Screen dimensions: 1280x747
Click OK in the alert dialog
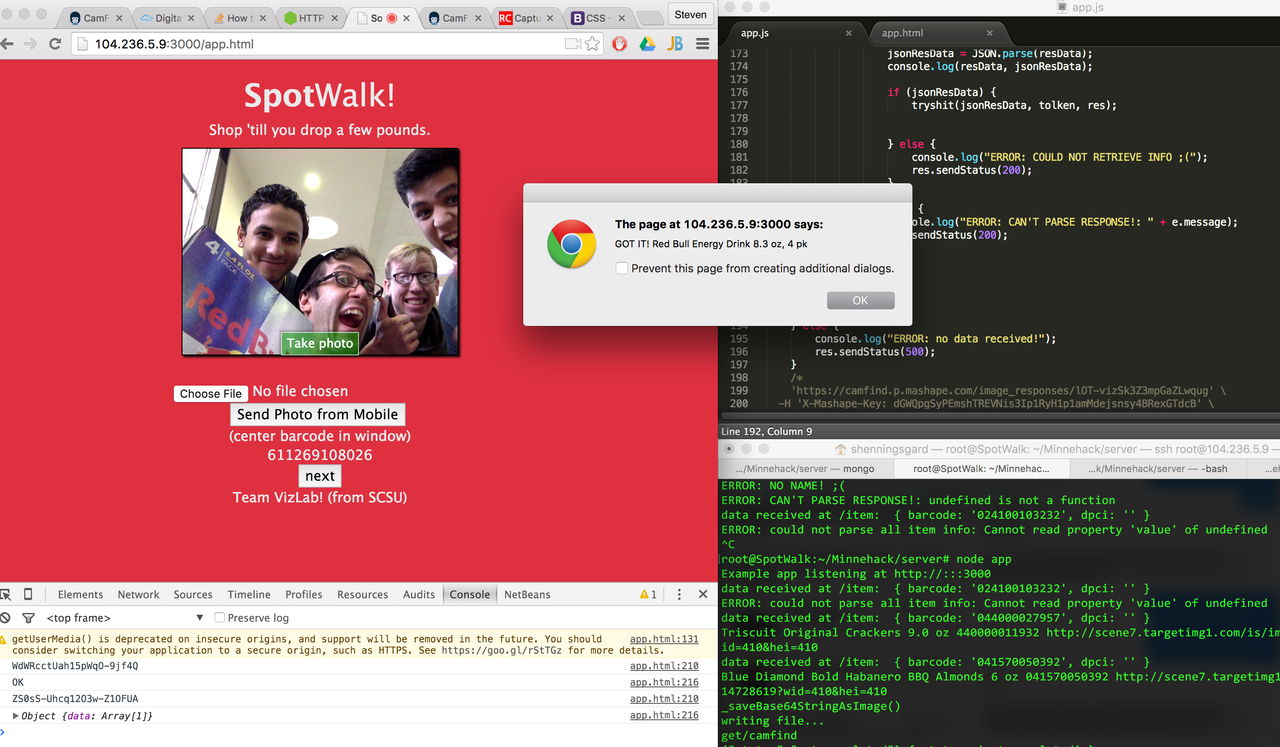coord(860,300)
